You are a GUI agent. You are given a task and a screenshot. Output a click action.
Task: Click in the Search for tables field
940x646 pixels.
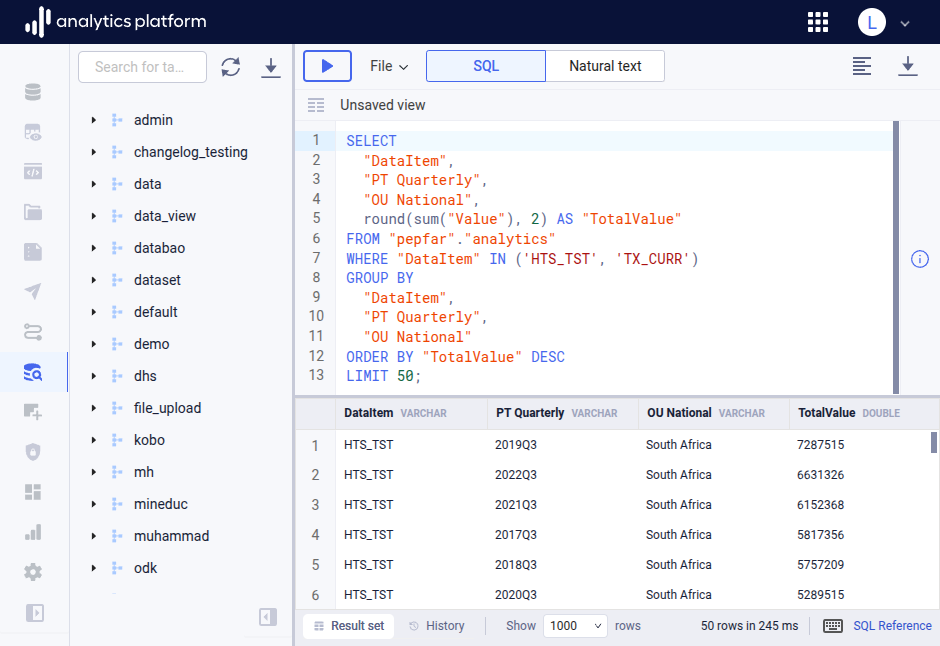142,67
